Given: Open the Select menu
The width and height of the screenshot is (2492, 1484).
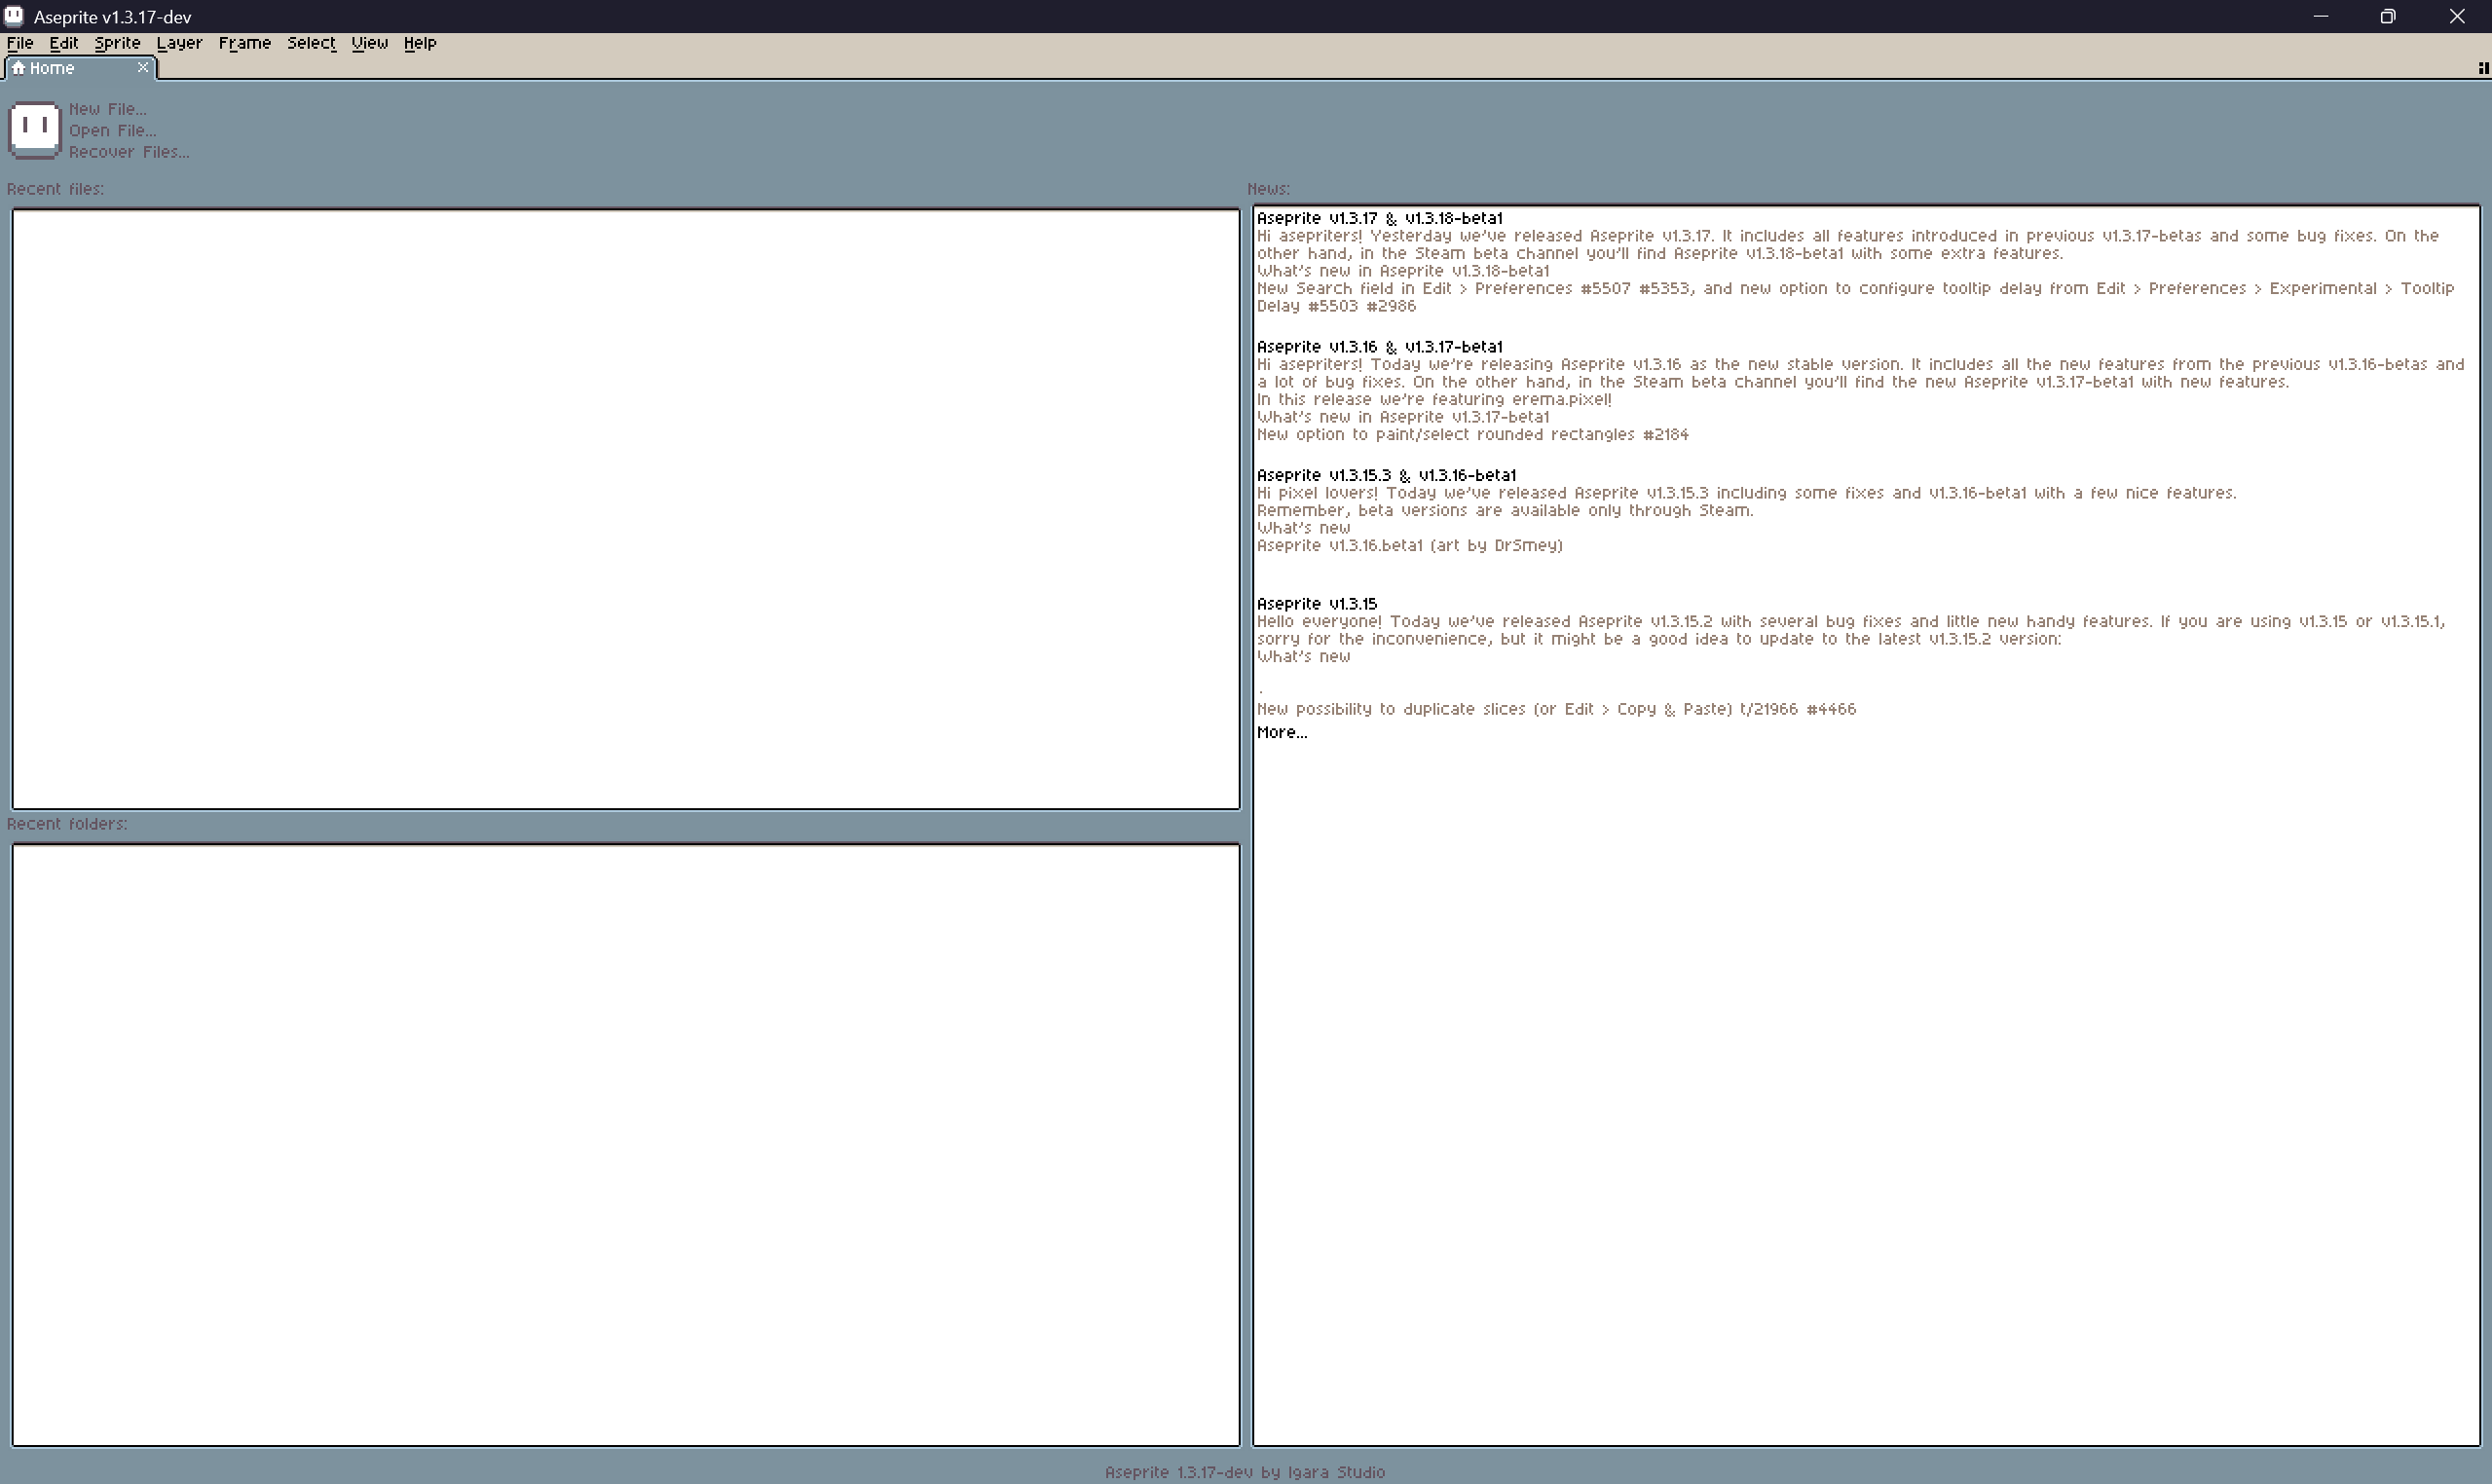Looking at the screenshot, I should 311,43.
